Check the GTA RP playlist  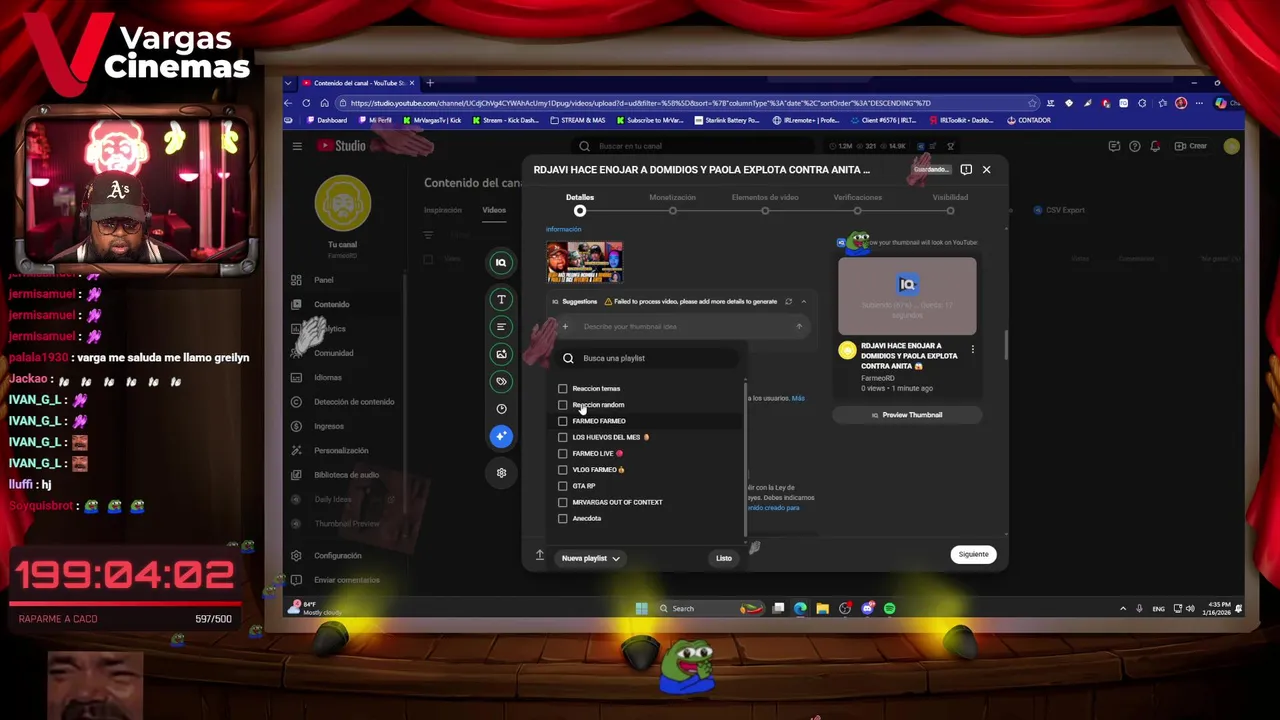coord(562,486)
